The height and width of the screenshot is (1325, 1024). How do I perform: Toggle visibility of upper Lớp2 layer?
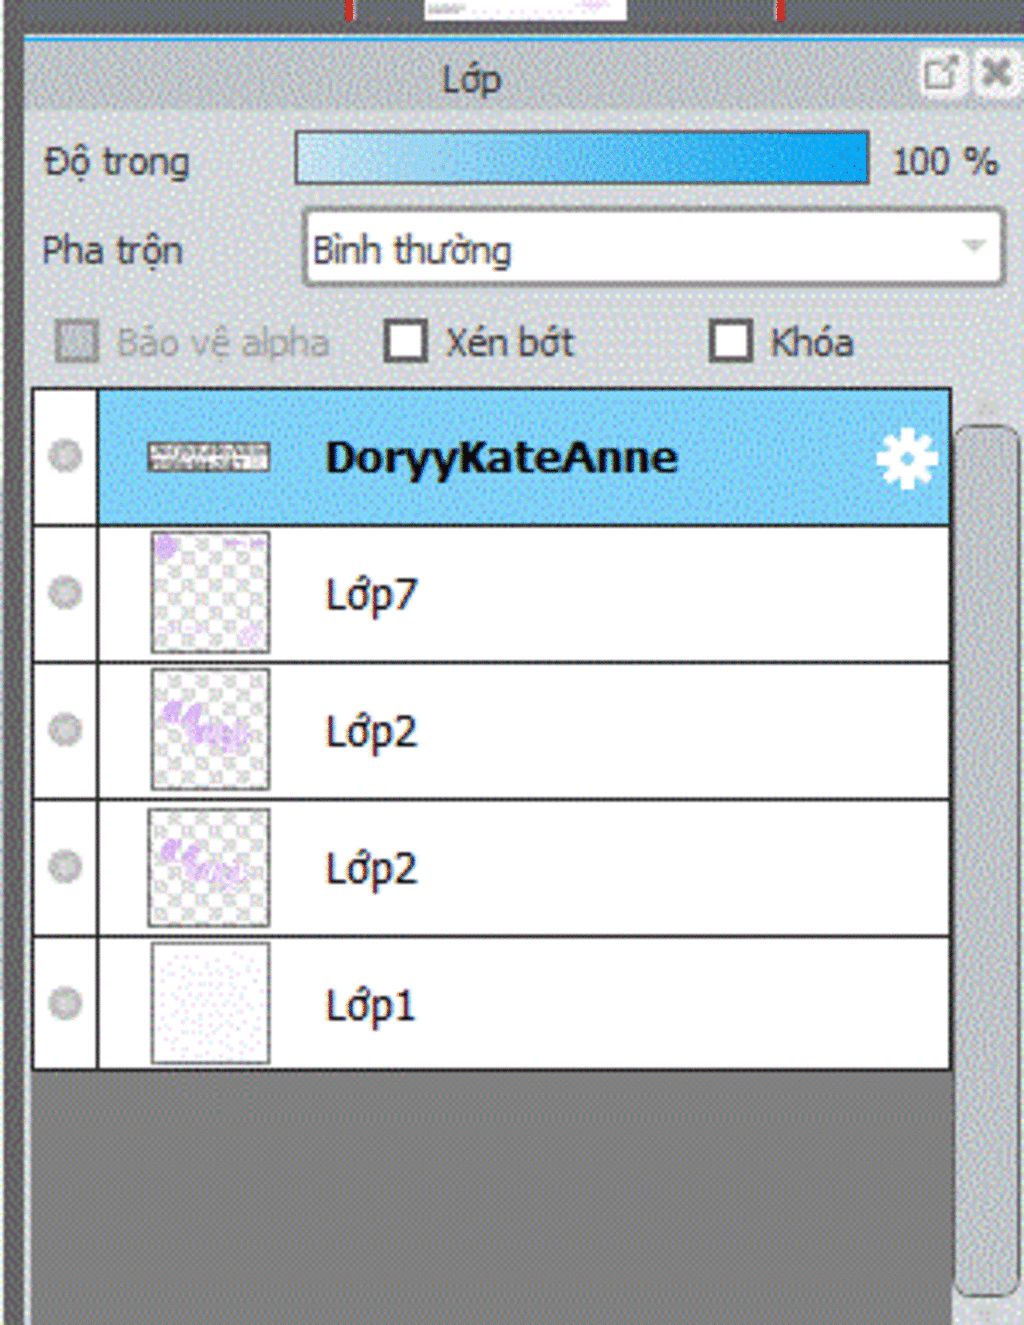pos(66,729)
